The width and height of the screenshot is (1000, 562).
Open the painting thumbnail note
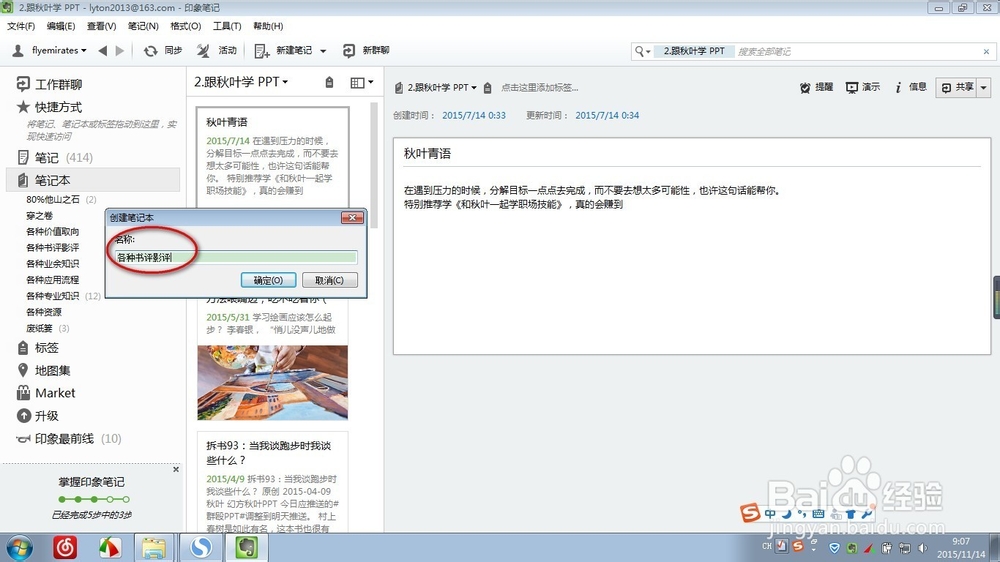272,383
